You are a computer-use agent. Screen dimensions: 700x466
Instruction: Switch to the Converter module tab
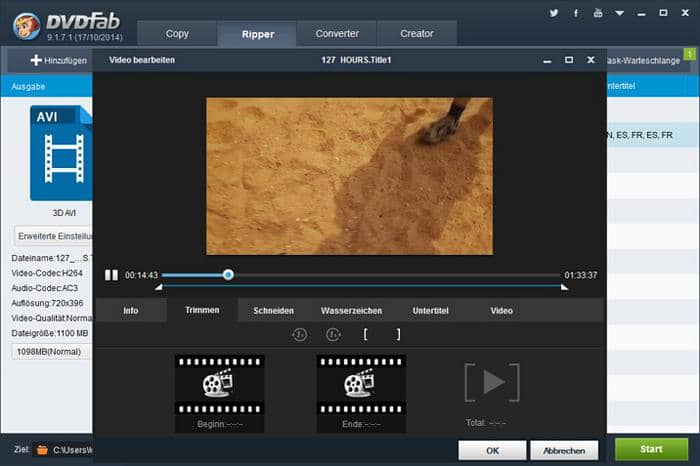(337, 33)
